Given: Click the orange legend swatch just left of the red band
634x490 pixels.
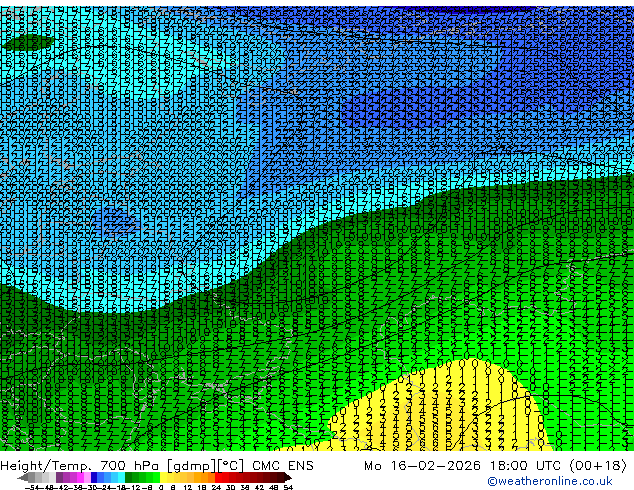Looking at the screenshot, I should [211, 477].
